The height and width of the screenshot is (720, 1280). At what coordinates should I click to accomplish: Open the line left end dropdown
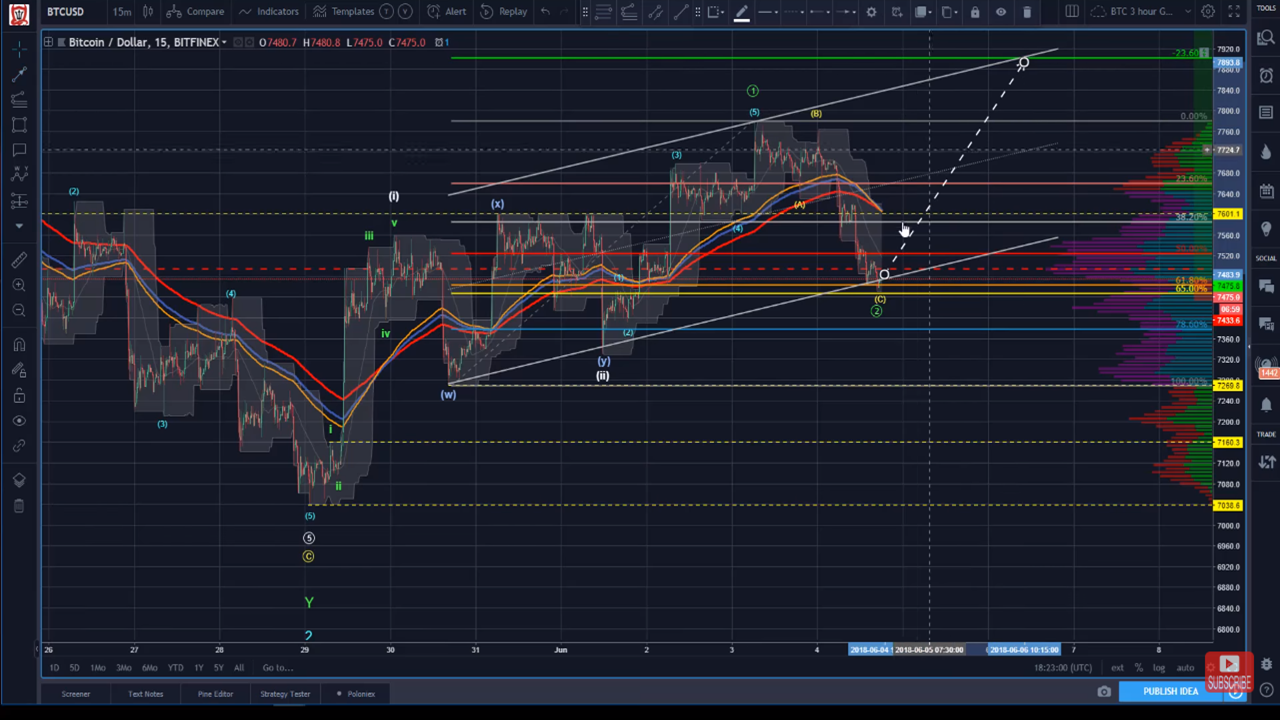(820, 12)
